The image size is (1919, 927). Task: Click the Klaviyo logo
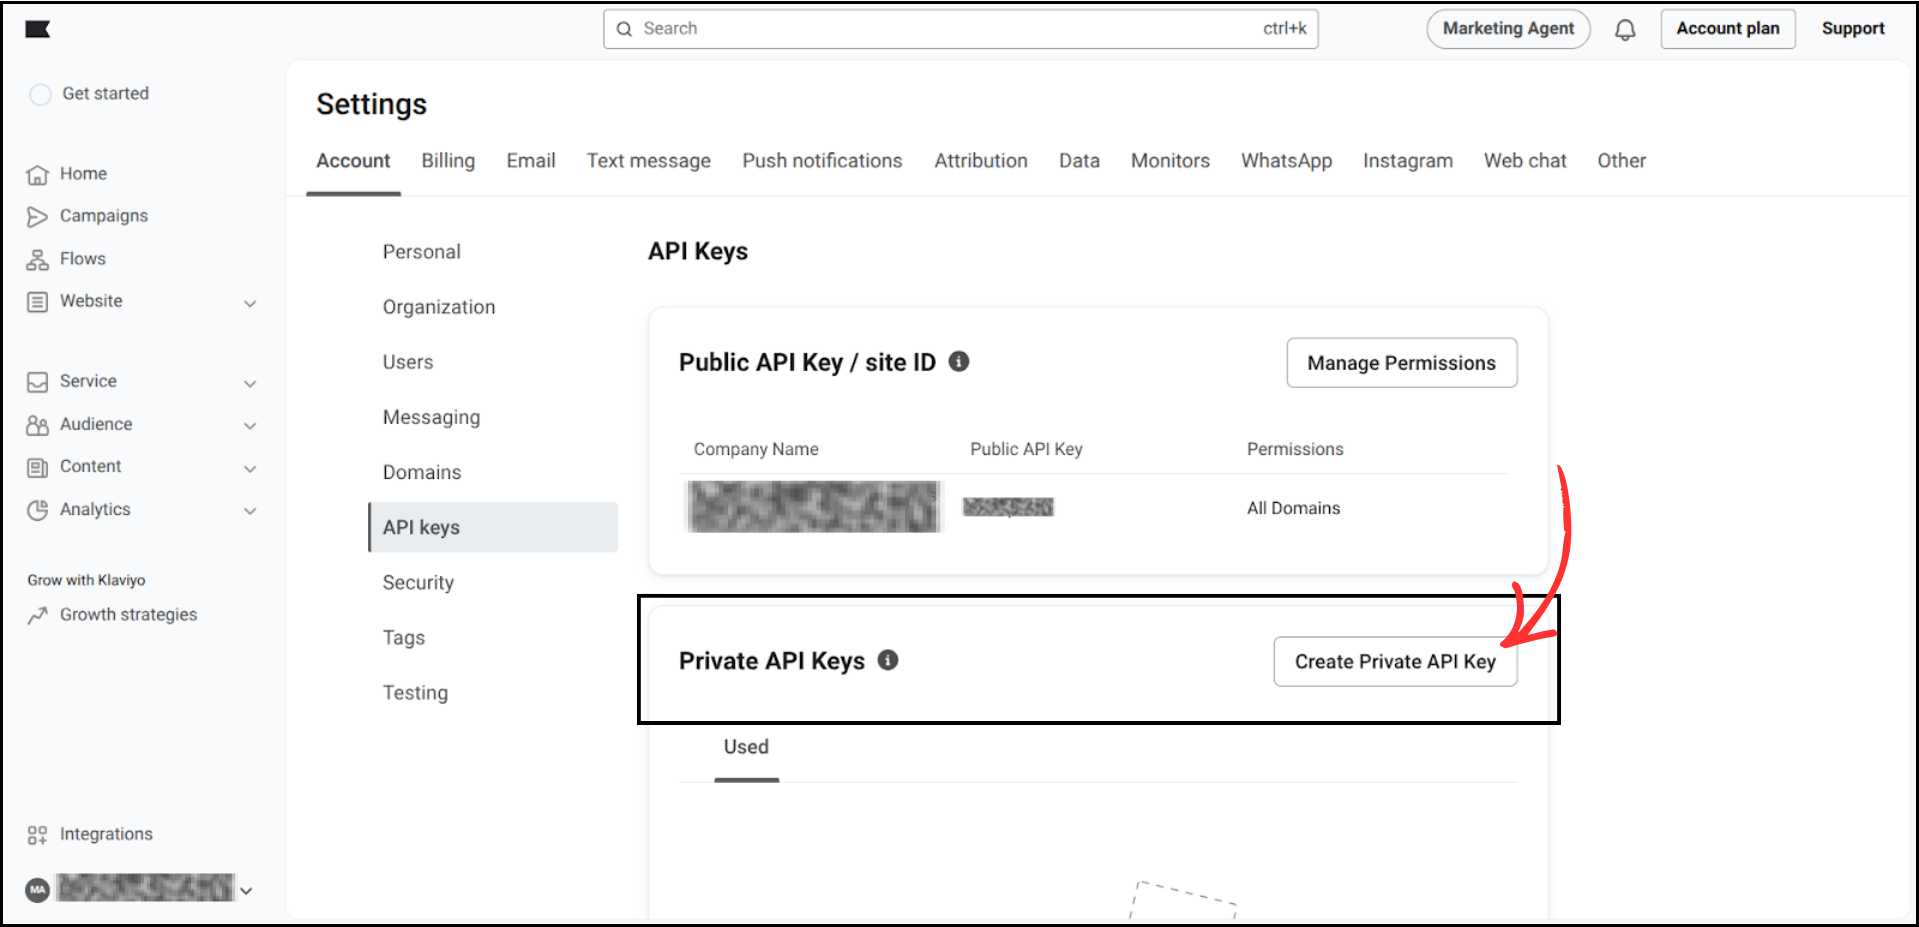coord(37,29)
